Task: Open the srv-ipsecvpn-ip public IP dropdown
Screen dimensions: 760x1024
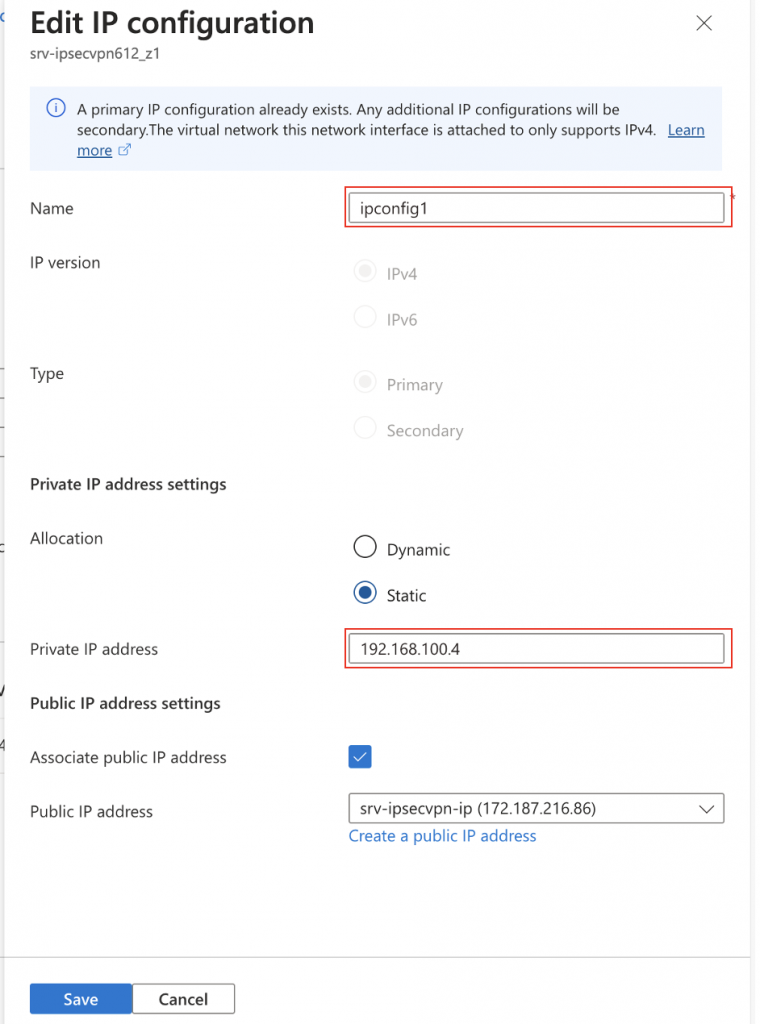Action: click(536, 808)
